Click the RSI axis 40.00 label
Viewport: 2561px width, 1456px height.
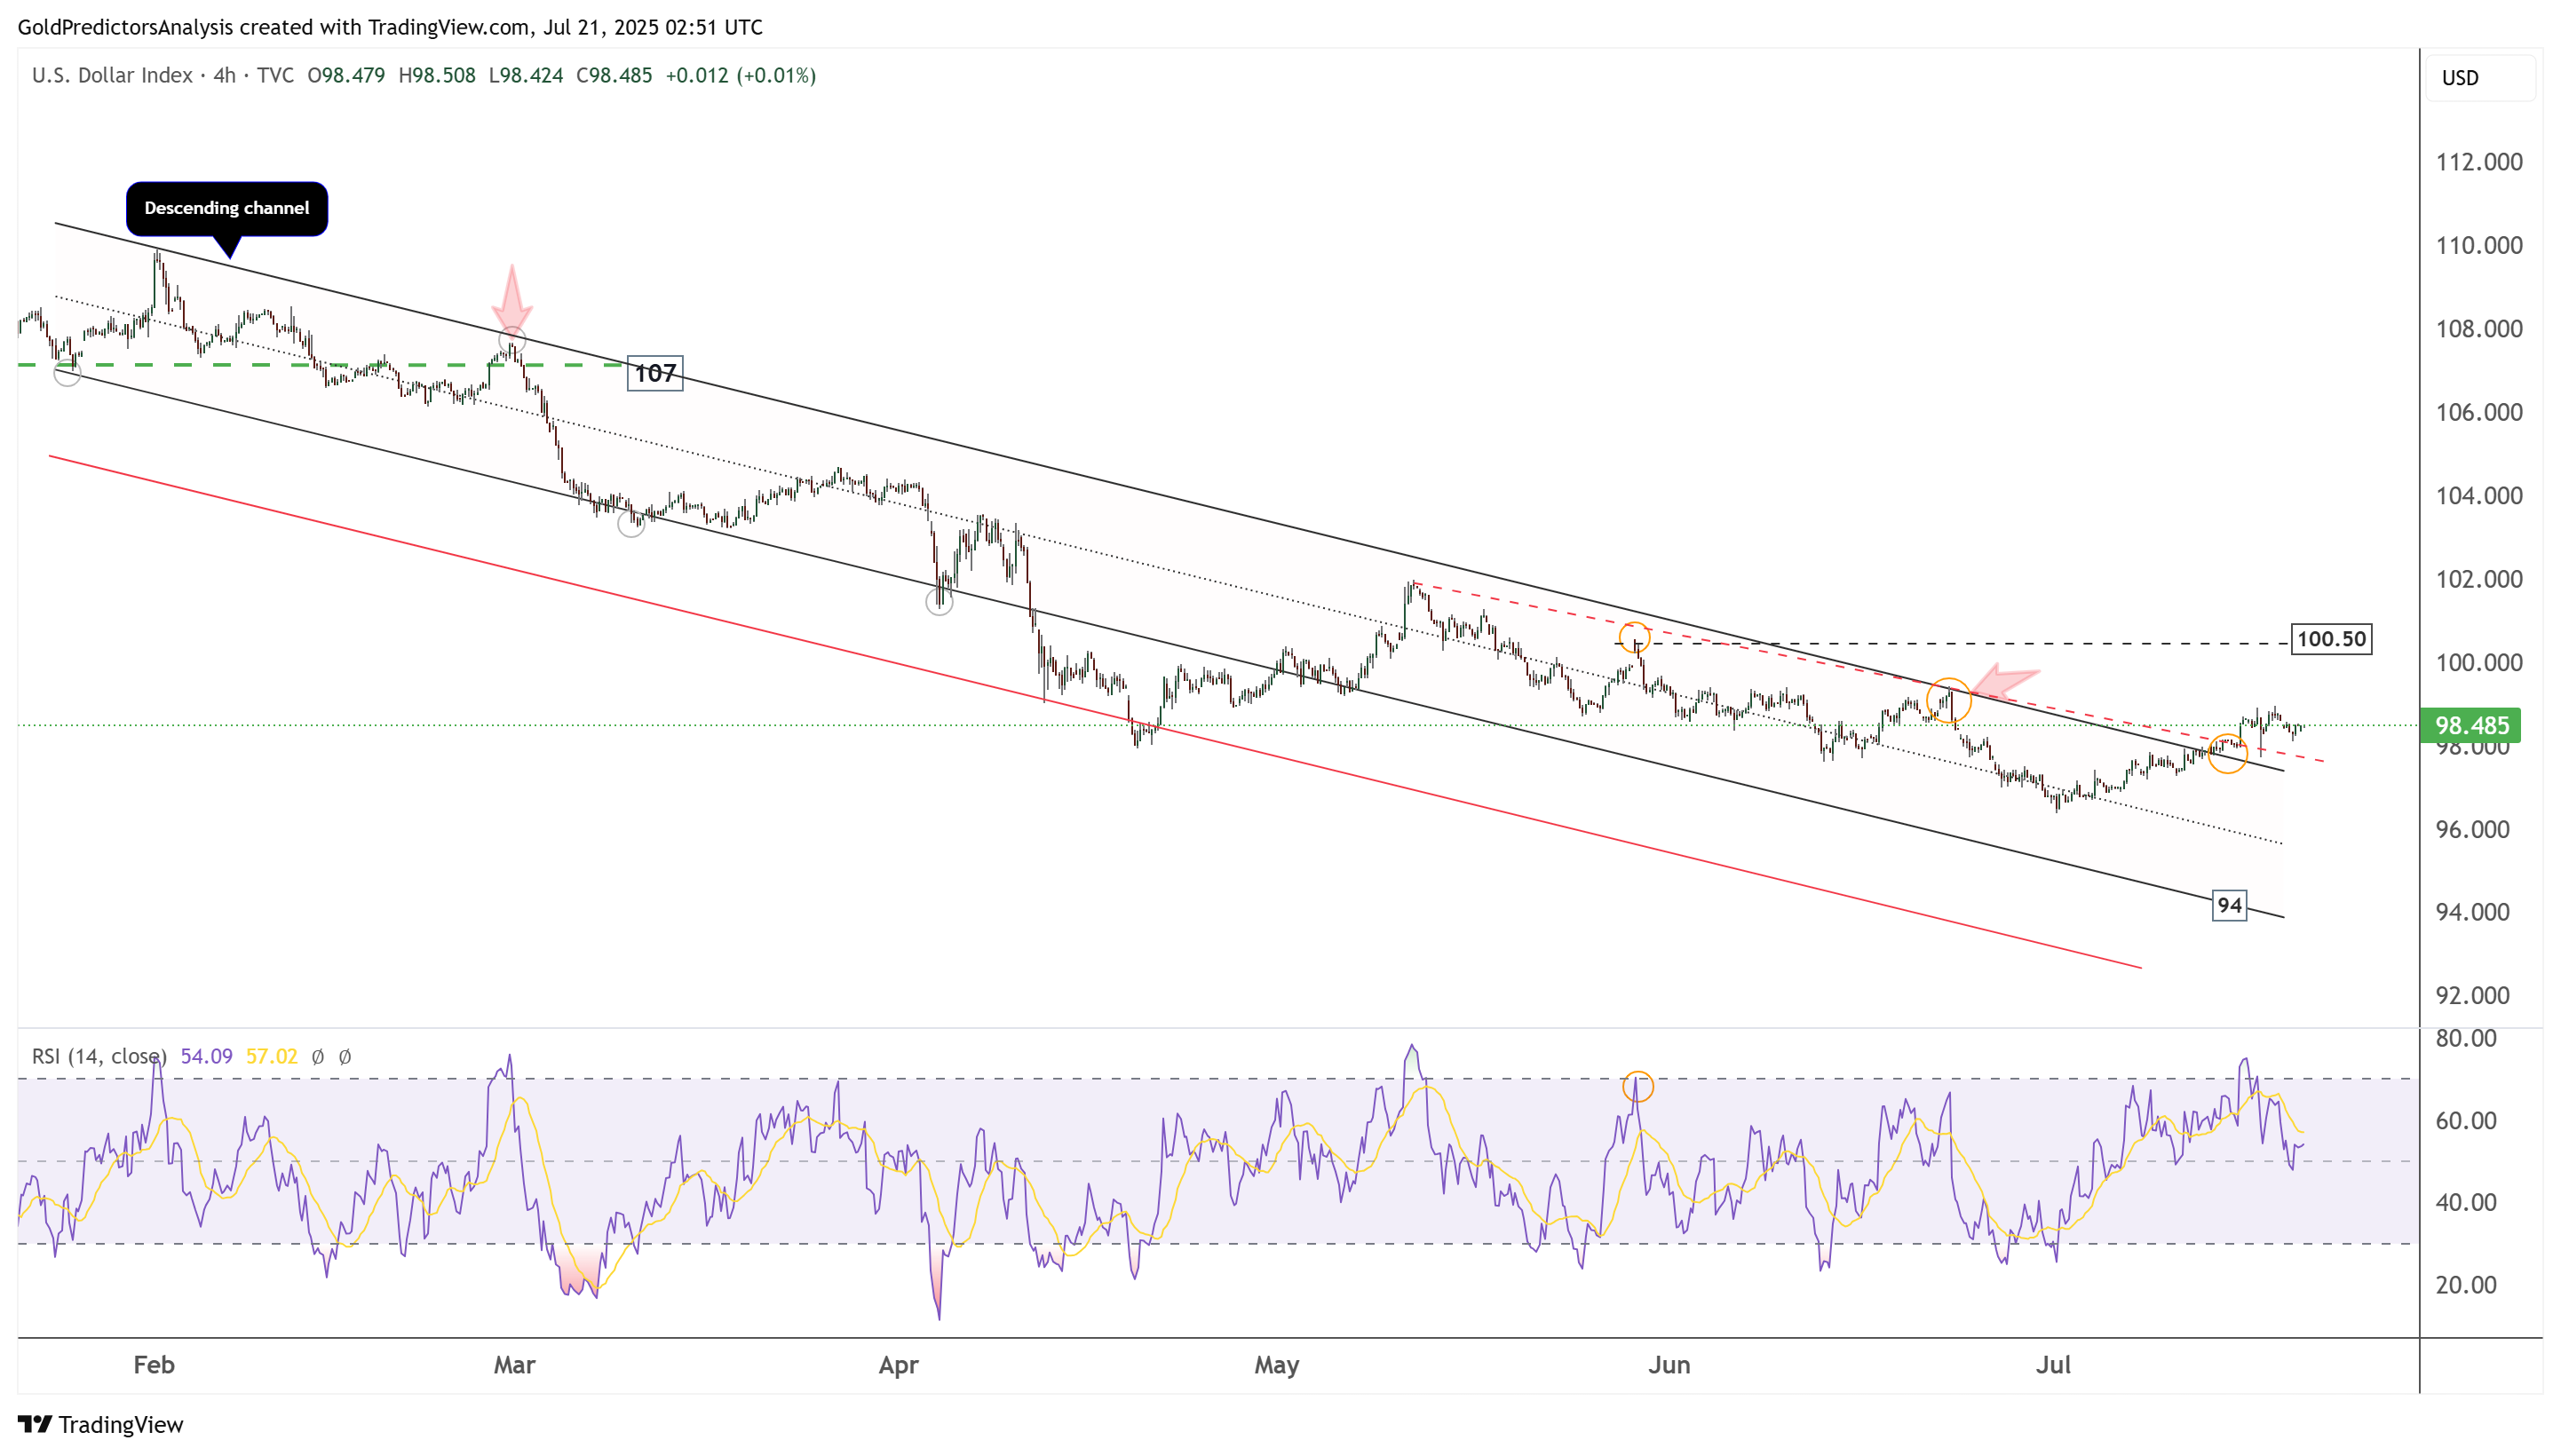coord(2466,1202)
